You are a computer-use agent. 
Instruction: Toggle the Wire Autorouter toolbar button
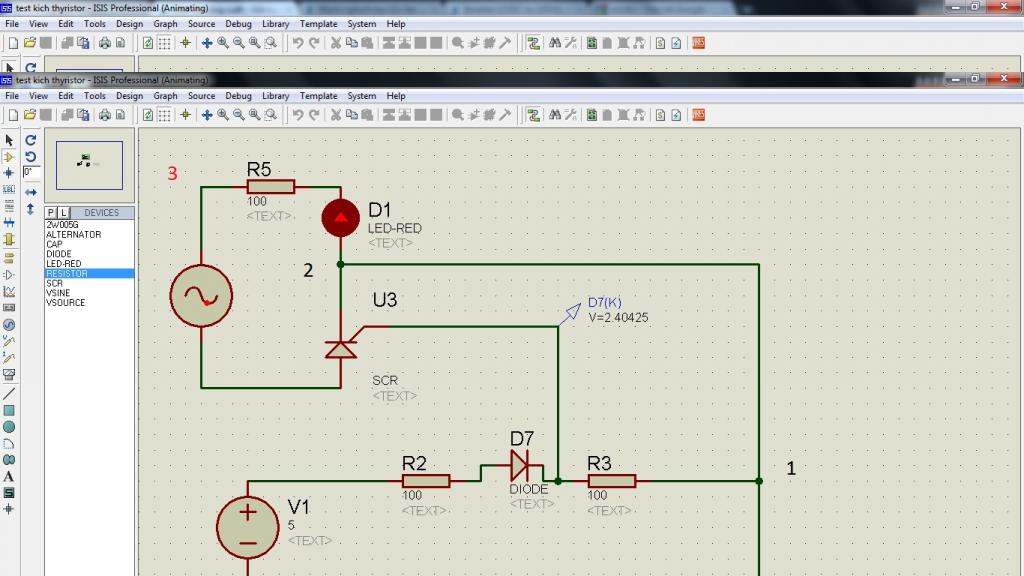tap(534, 115)
